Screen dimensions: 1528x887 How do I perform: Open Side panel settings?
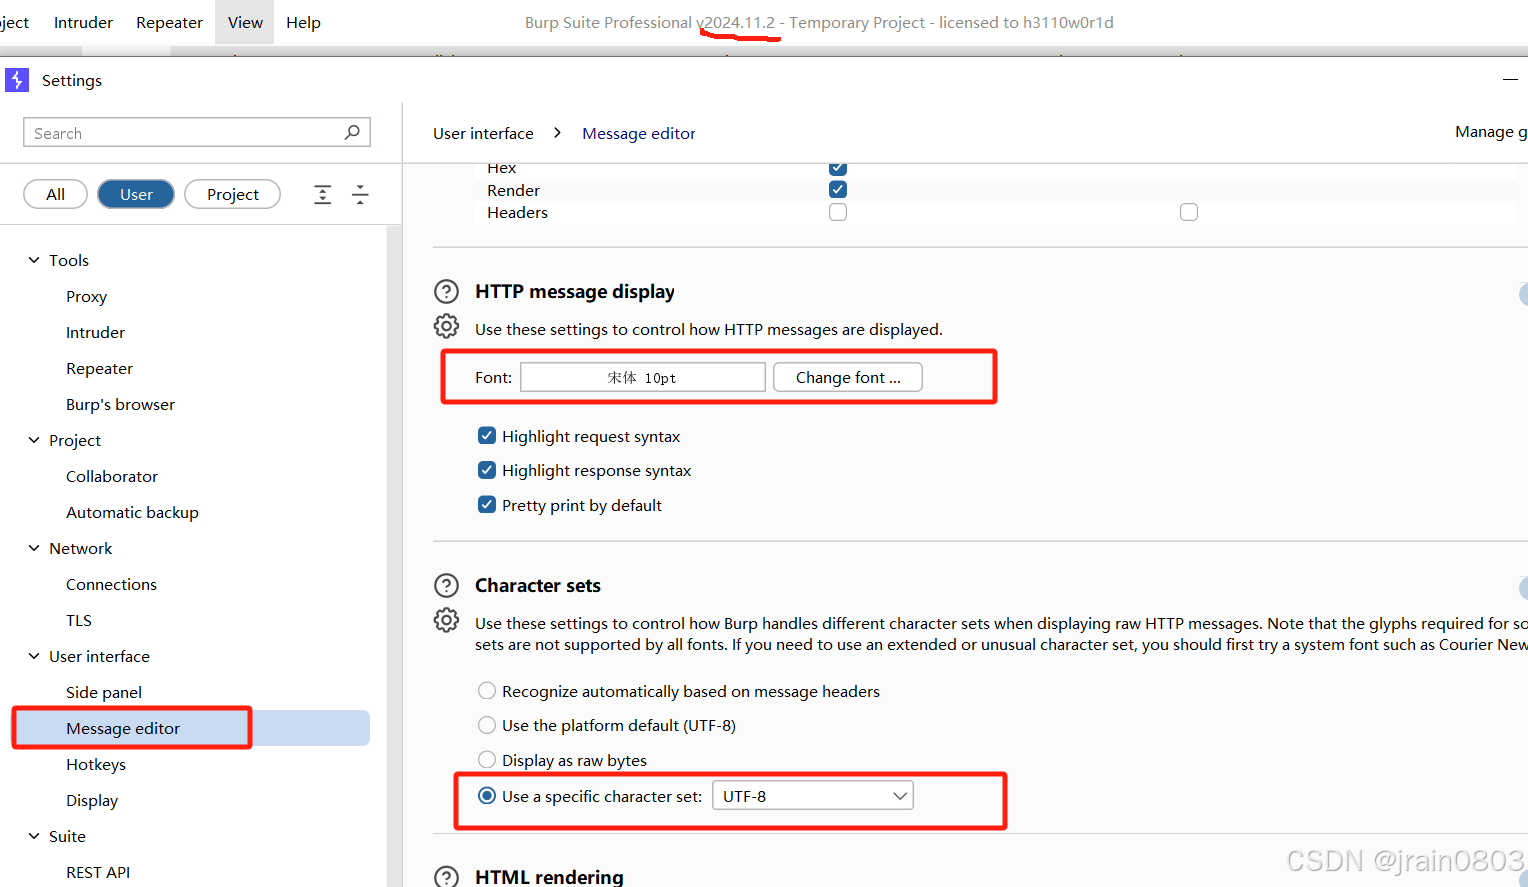pos(104,692)
